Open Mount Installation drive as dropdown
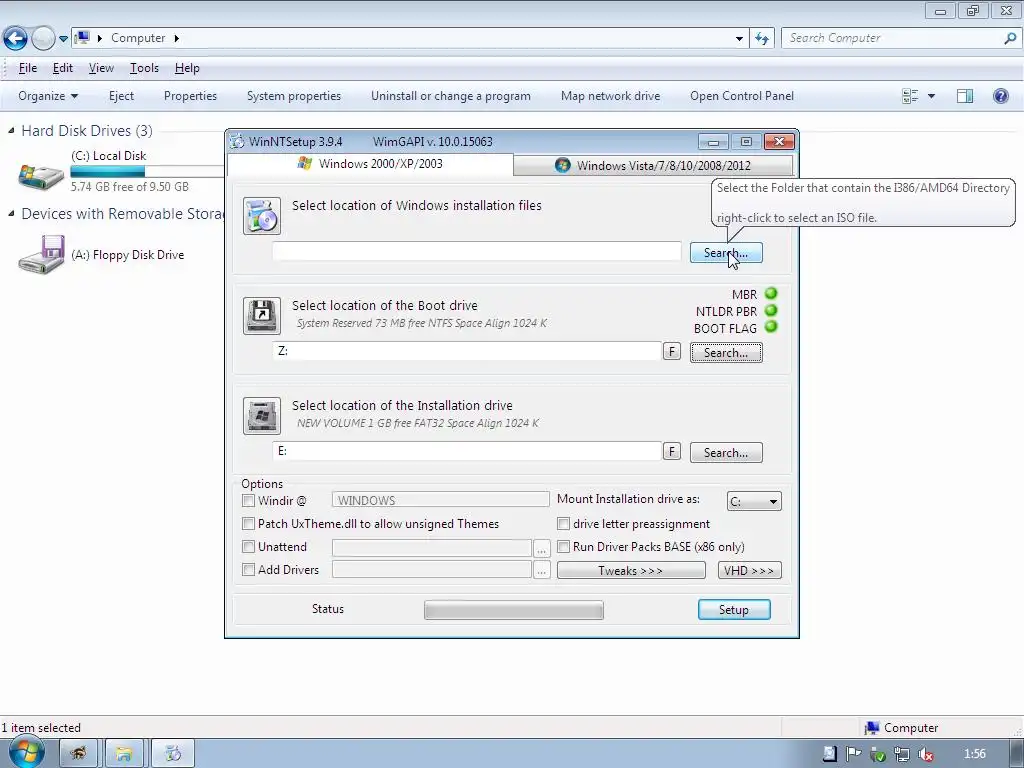The width and height of the screenshot is (1024, 768). click(754, 502)
